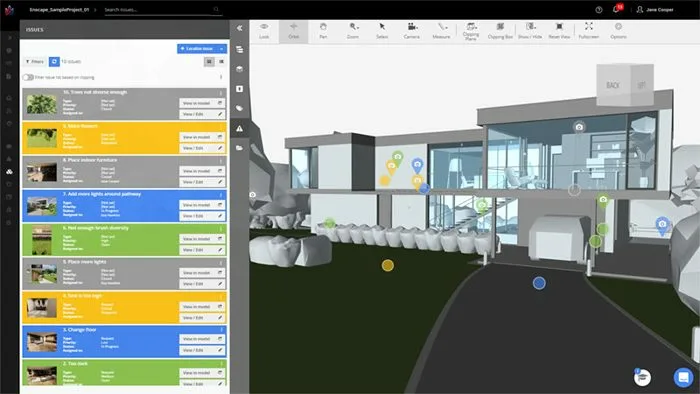Open the Clipping Plane tool dropdown
This screenshot has height=394, width=700.
(471, 31)
